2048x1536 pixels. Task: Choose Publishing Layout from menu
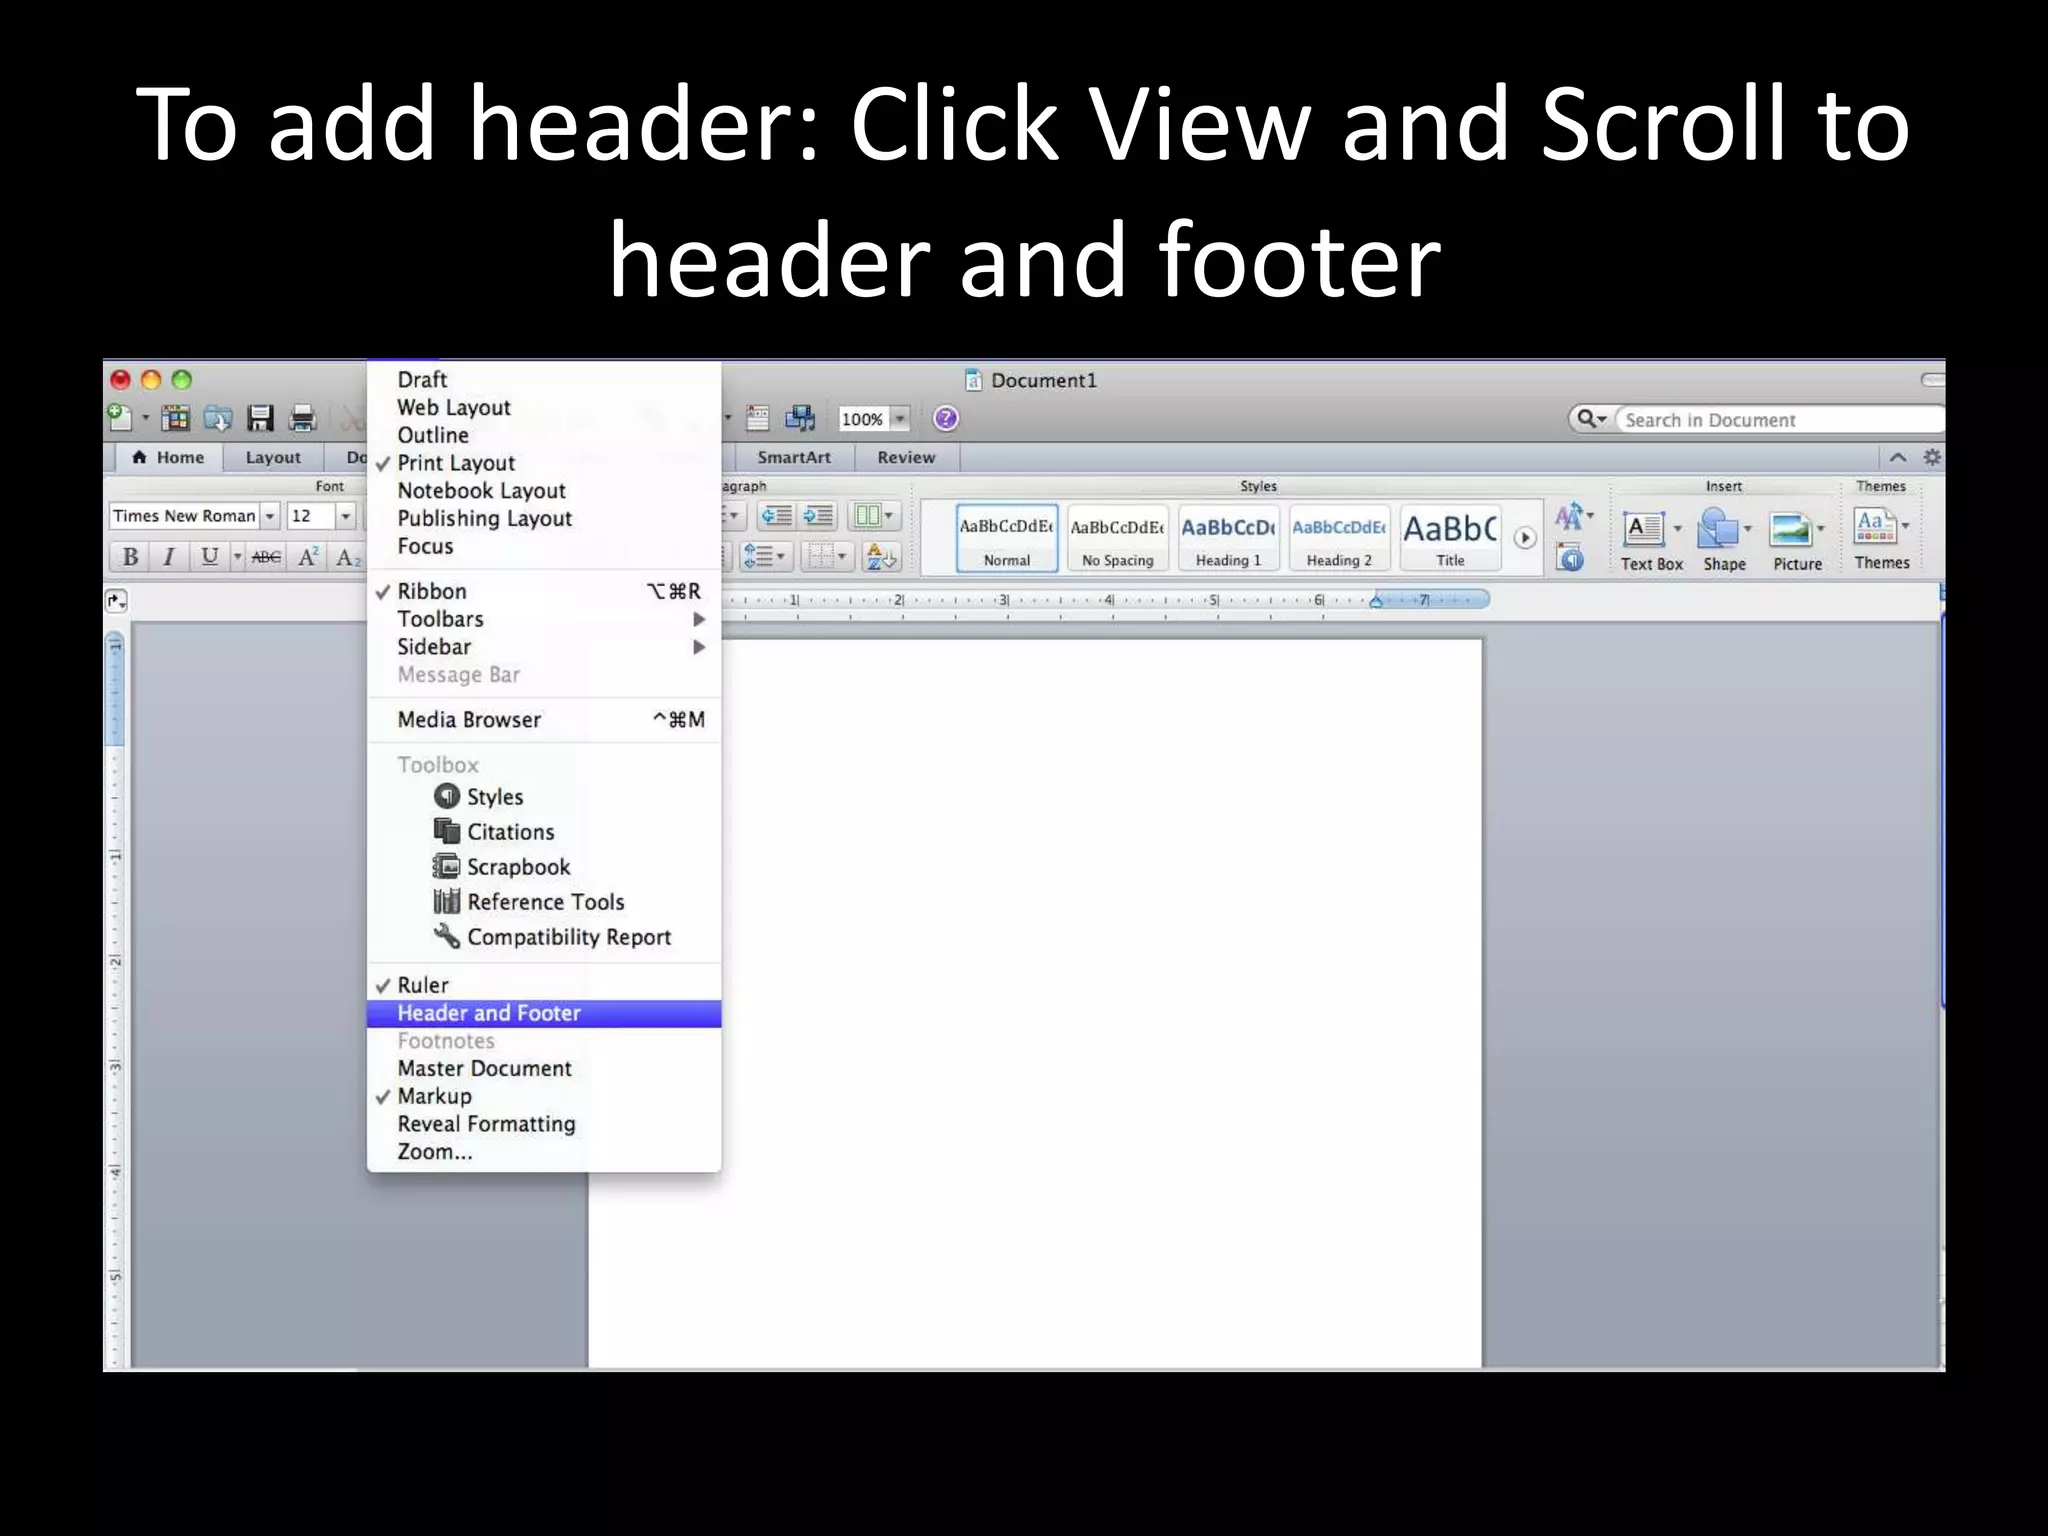[544, 519]
